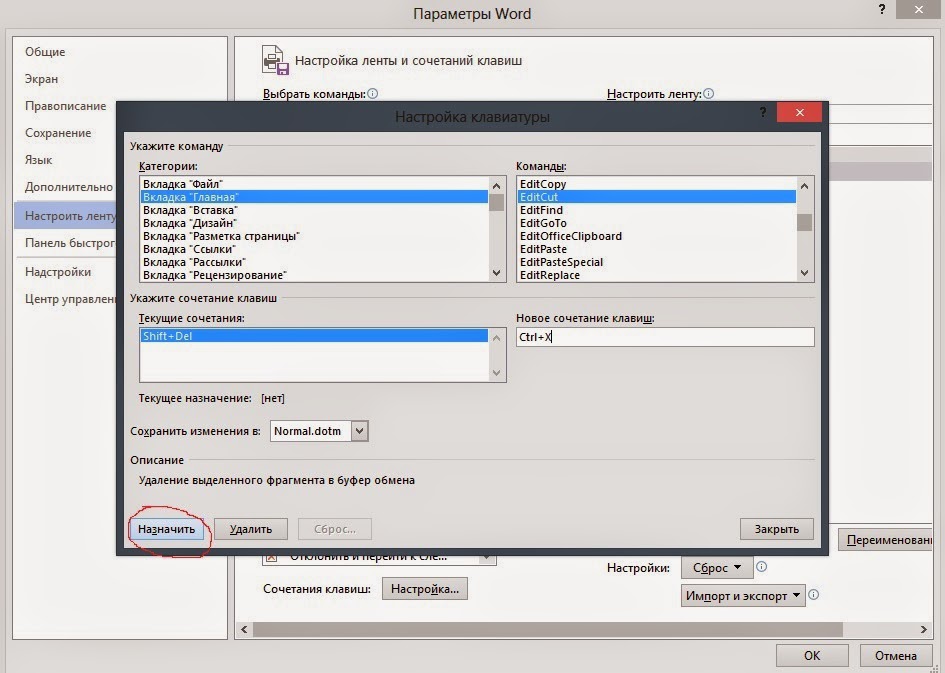Image resolution: width=945 pixels, height=673 pixels.
Task: Select category Вкладка "Рецензирование"
Action: click(314, 275)
